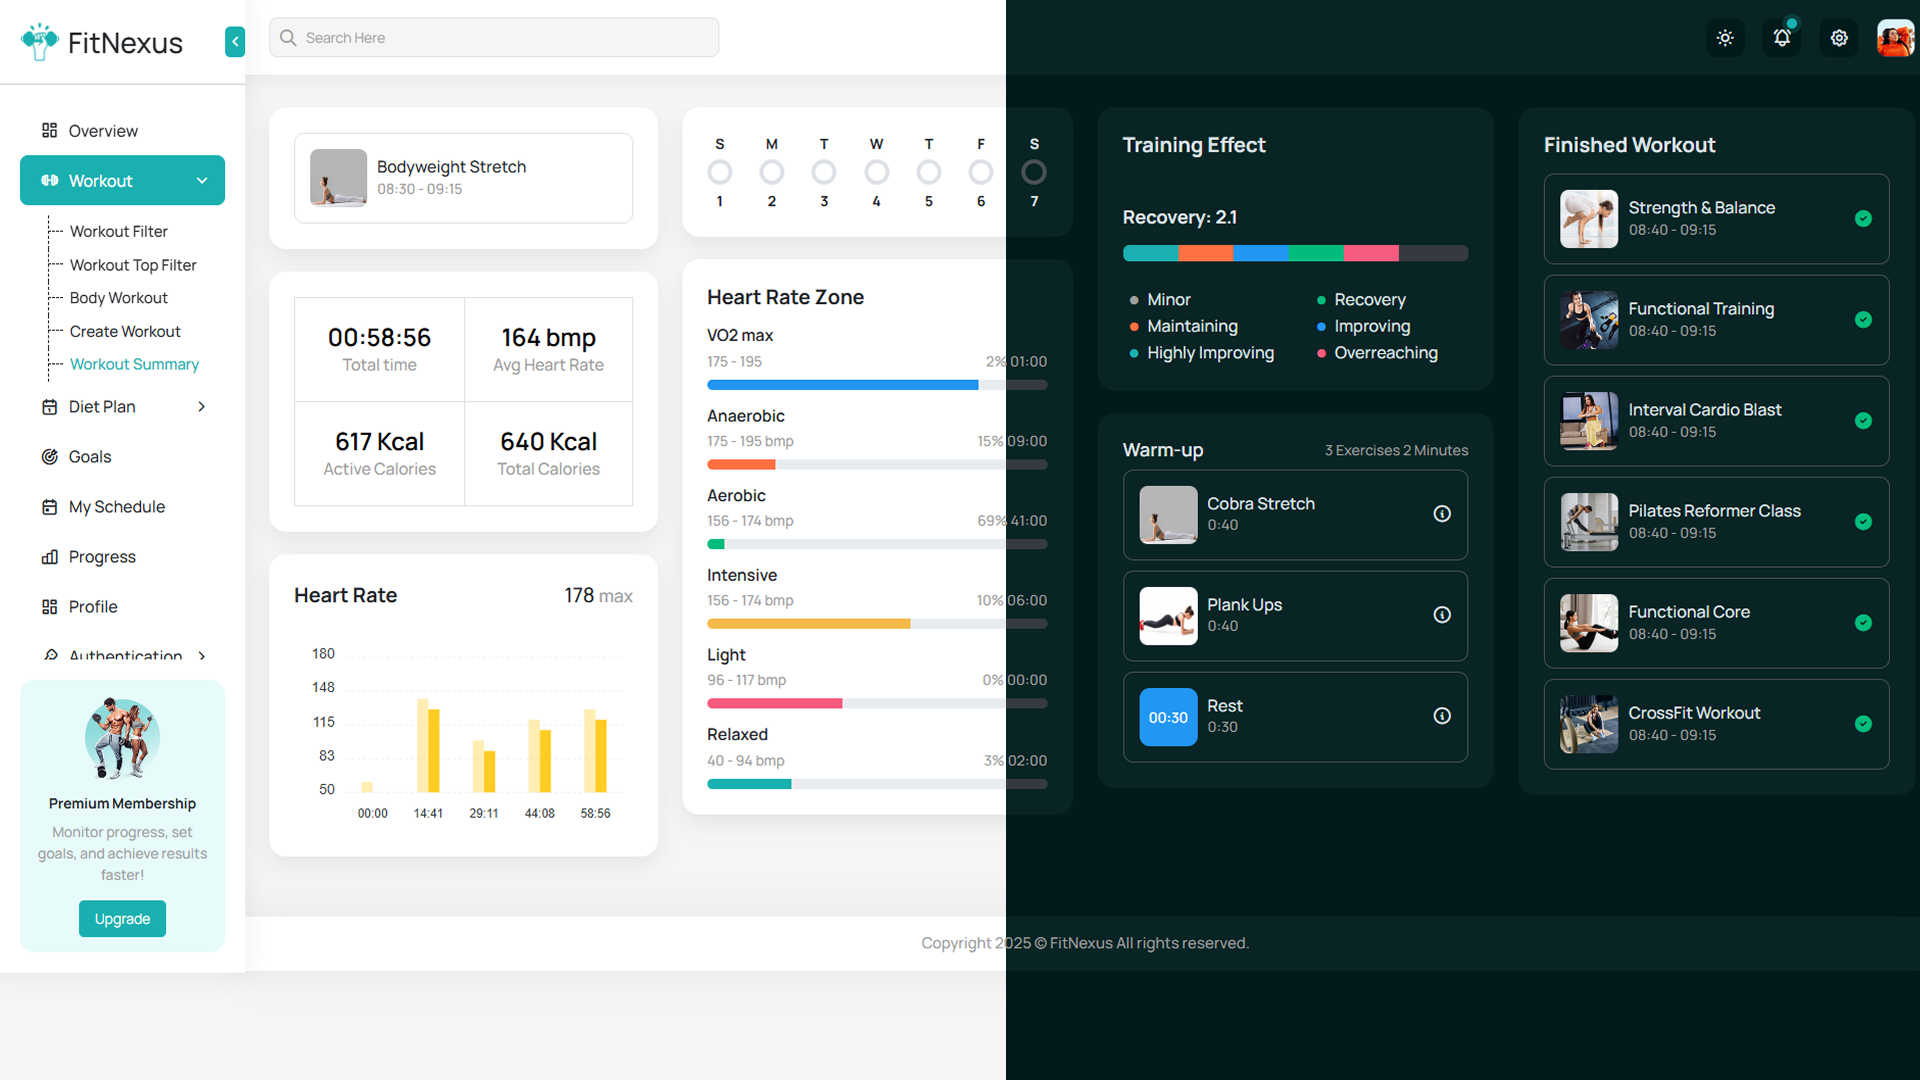Toggle the theme sun icon in the header
The image size is (1920, 1080).
click(x=1725, y=37)
